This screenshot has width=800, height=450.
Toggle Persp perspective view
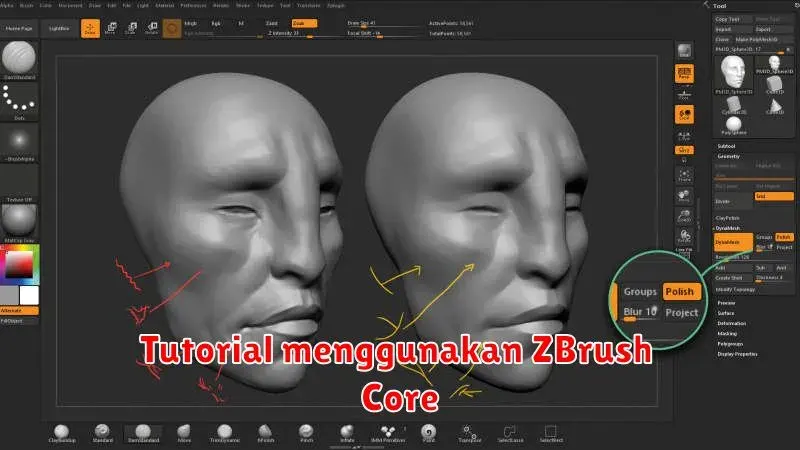[684, 74]
